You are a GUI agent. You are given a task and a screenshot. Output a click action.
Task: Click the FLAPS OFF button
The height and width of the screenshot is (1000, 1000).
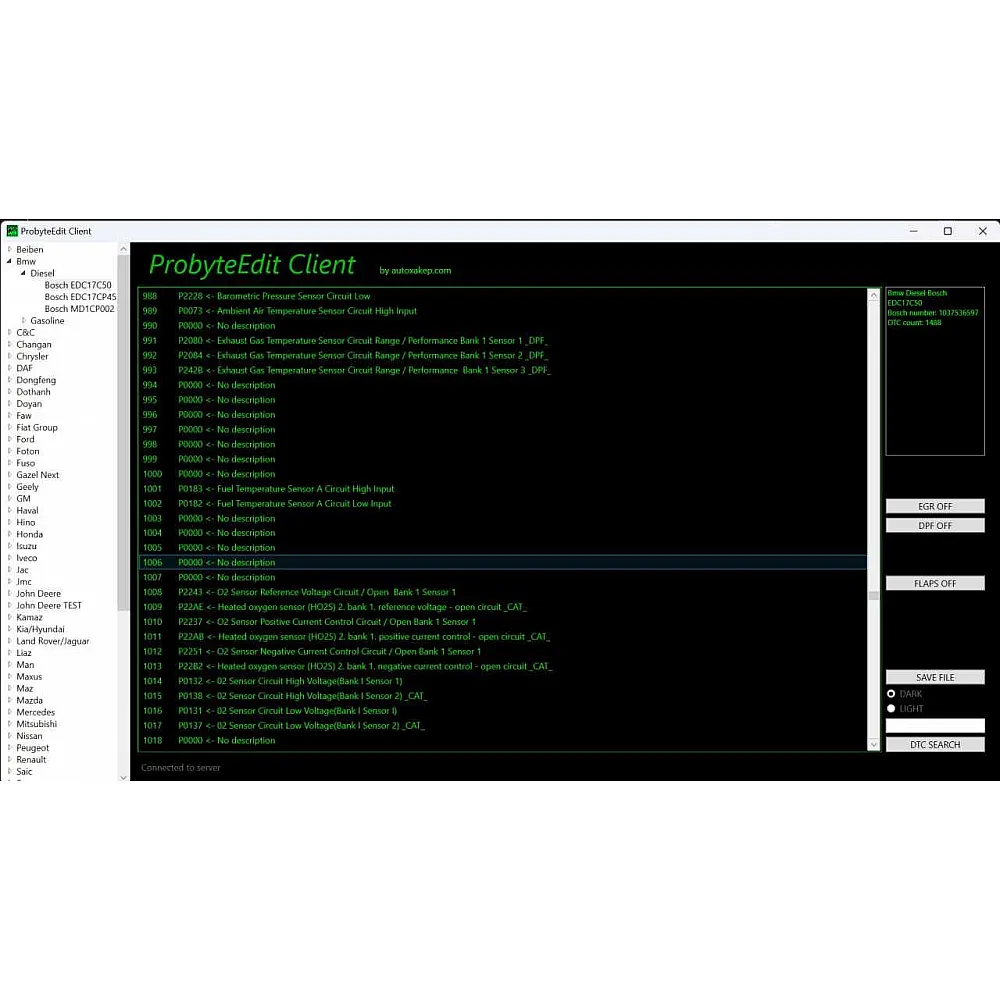pyautogui.click(x=935, y=584)
